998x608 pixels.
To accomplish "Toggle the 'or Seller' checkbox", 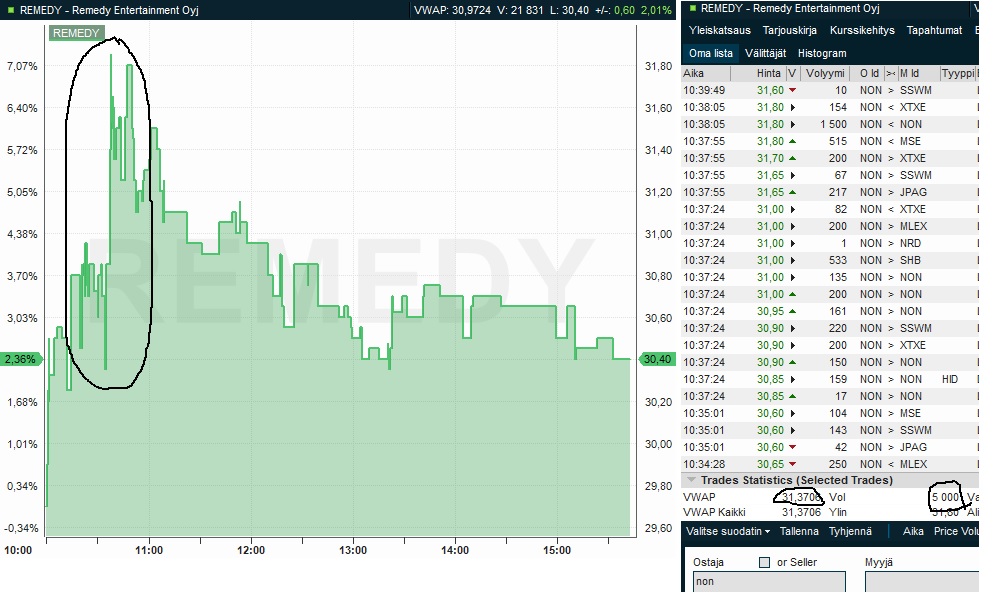I will [x=764, y=562].
